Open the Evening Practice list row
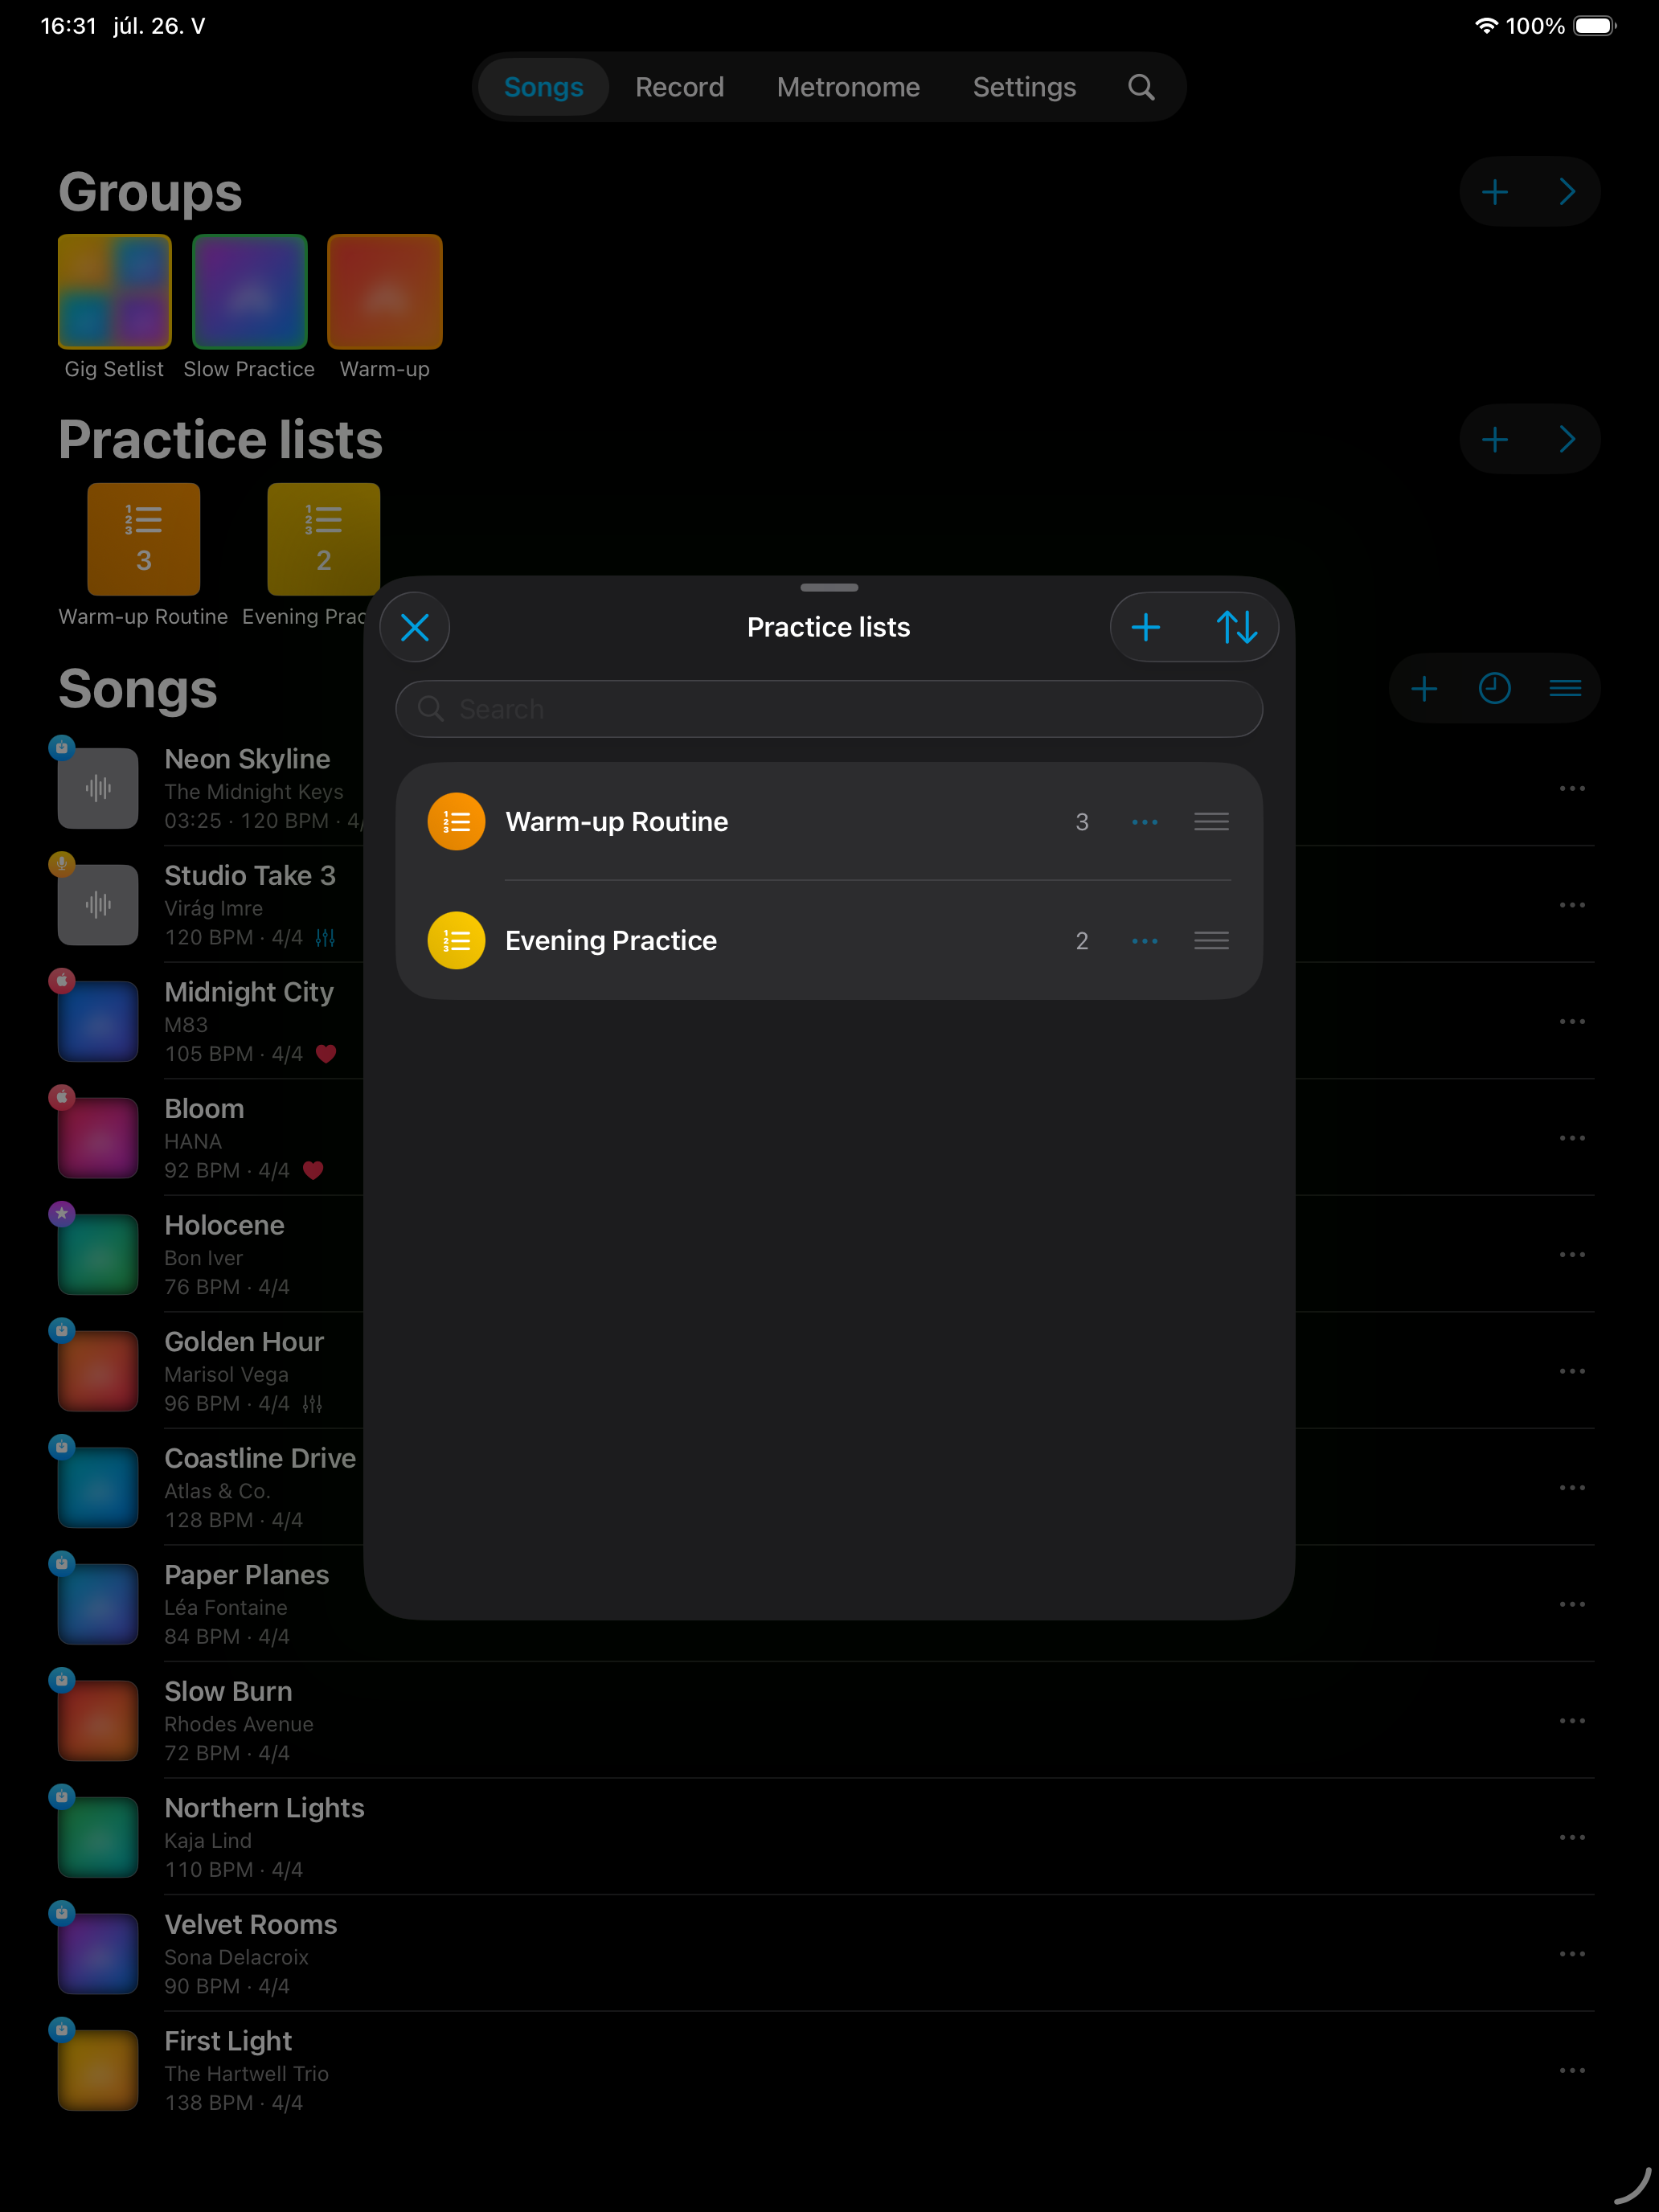This screenshot has height=2212, width=1659. [x=829, y=941]
